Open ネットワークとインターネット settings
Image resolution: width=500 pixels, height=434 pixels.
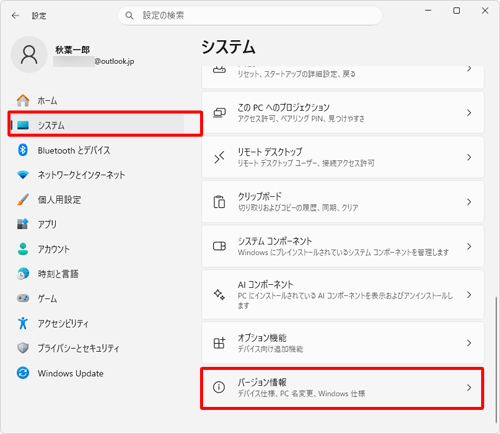97,175
